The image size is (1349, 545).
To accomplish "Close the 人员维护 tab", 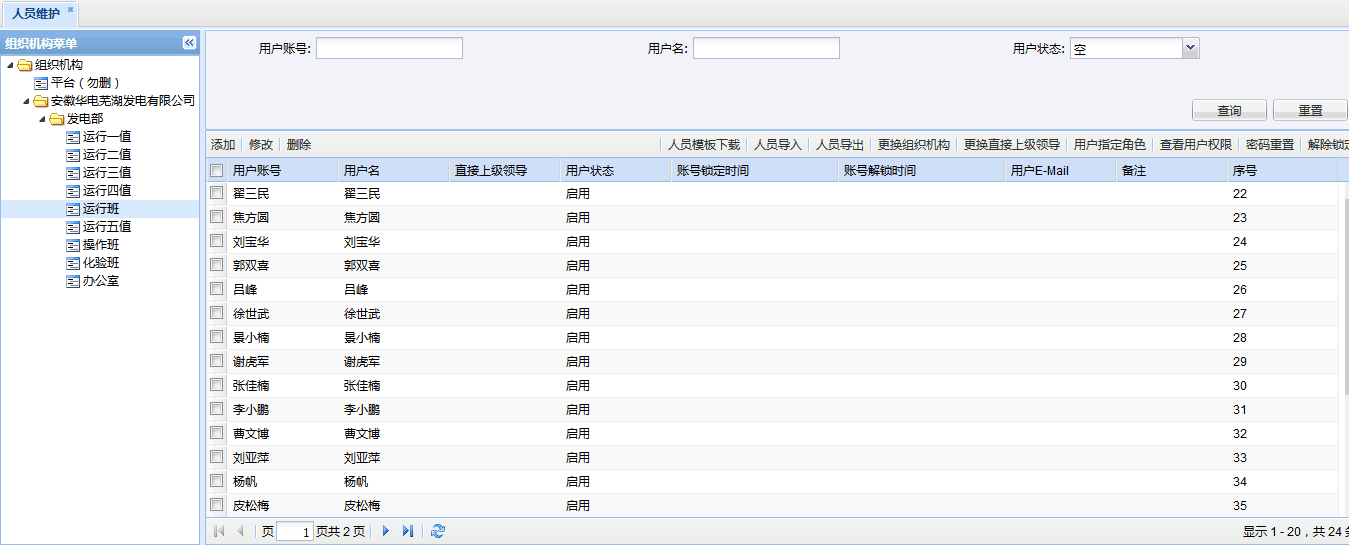I will click(70, 10).
